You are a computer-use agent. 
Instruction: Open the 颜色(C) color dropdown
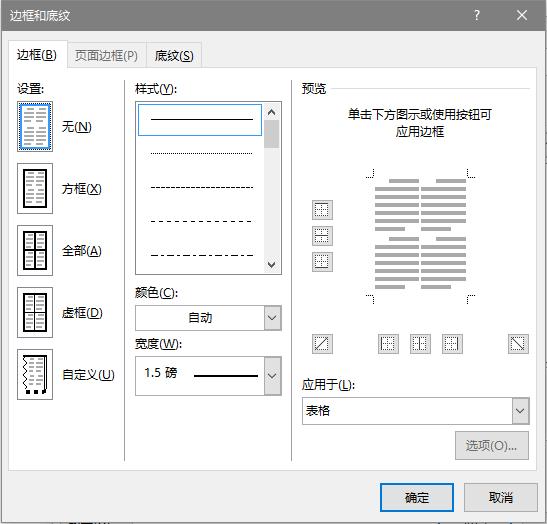point(208,318)
